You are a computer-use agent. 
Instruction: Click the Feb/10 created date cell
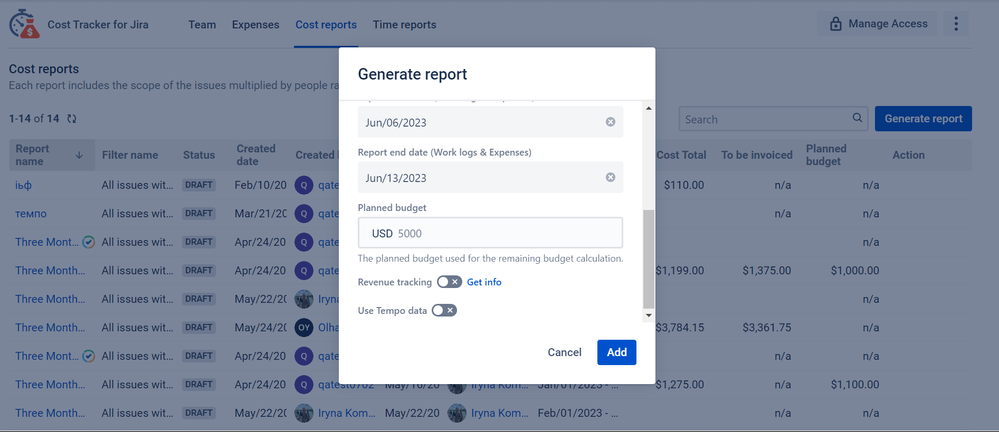point(261,185)
